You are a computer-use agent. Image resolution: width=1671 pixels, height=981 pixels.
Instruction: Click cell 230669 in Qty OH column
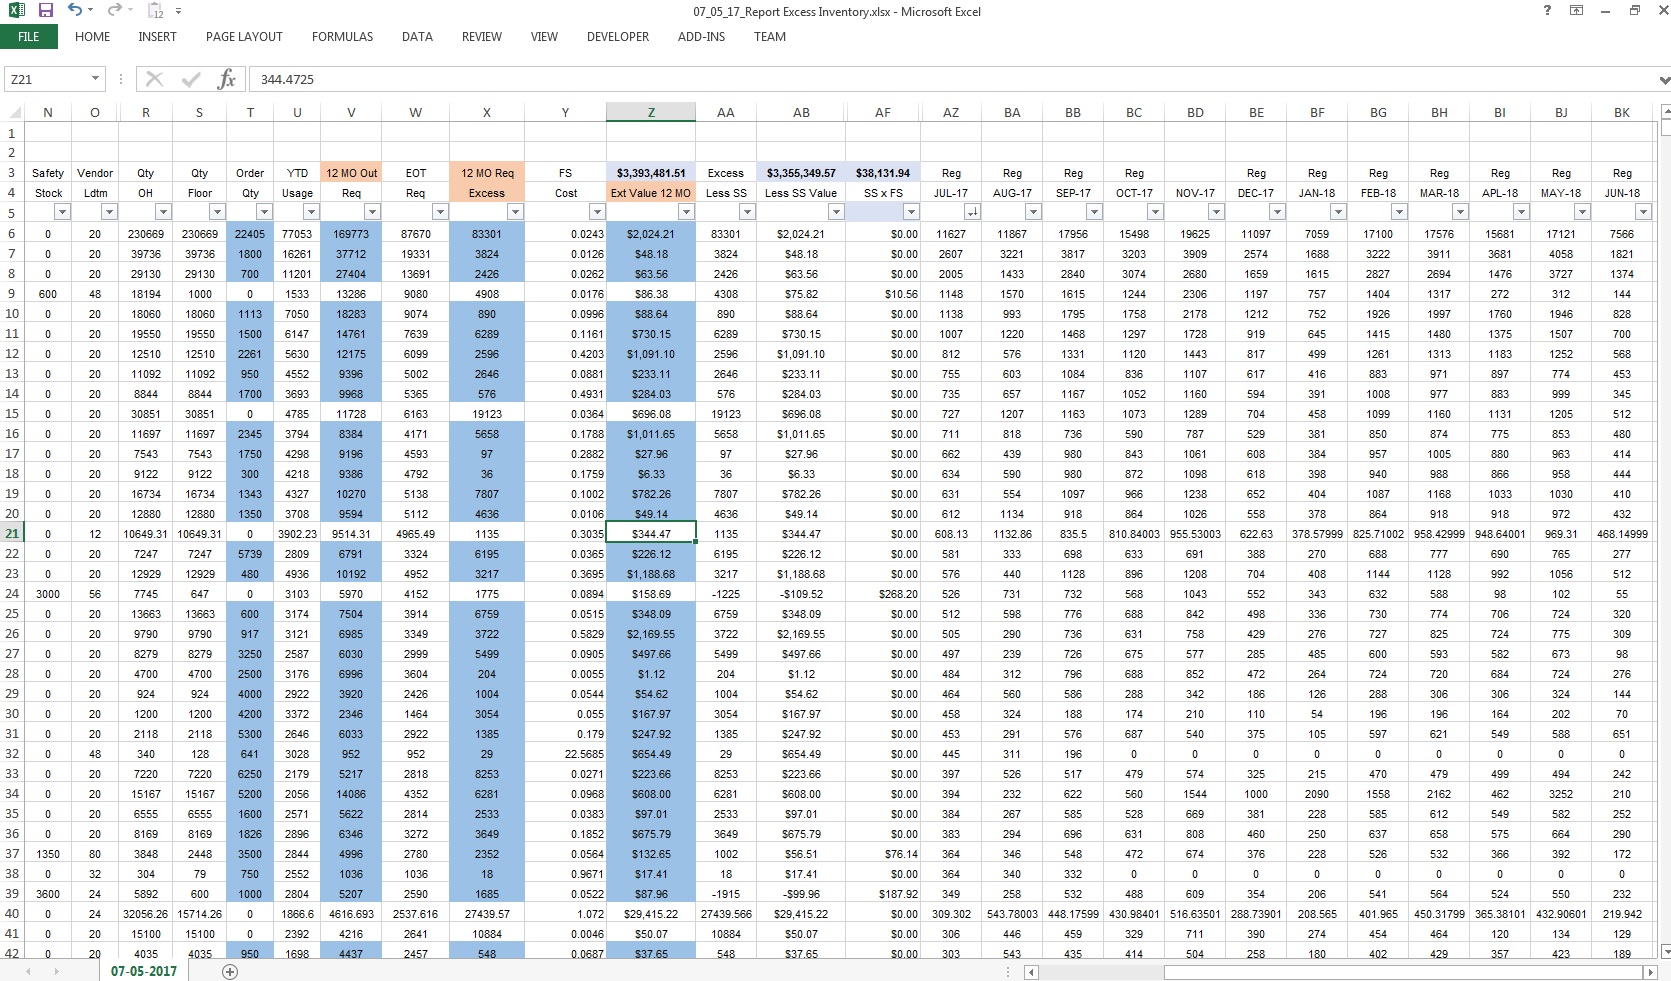146,233
